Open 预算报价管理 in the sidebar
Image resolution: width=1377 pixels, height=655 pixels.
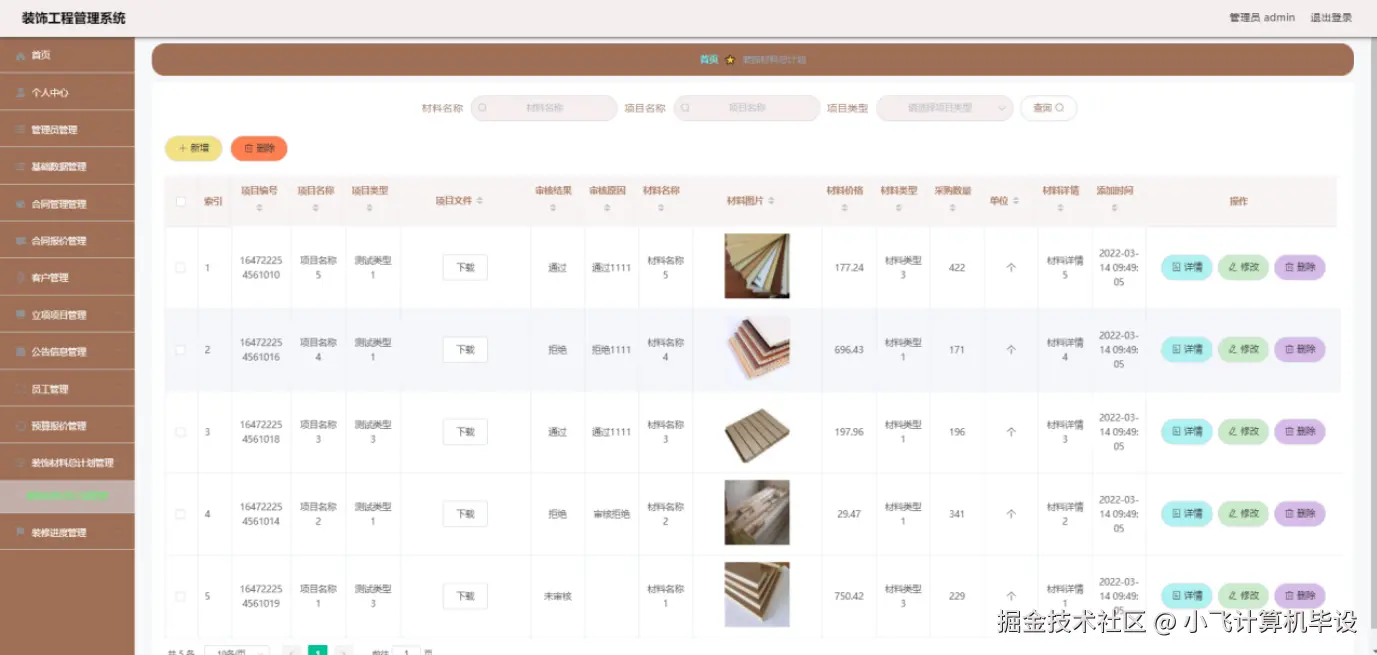67,425
